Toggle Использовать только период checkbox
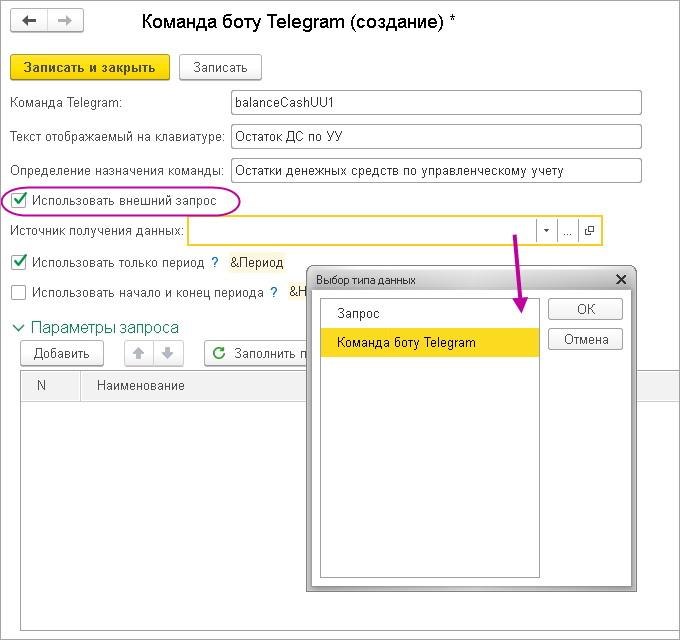This screenshot has height=640, width=680. 19,262
